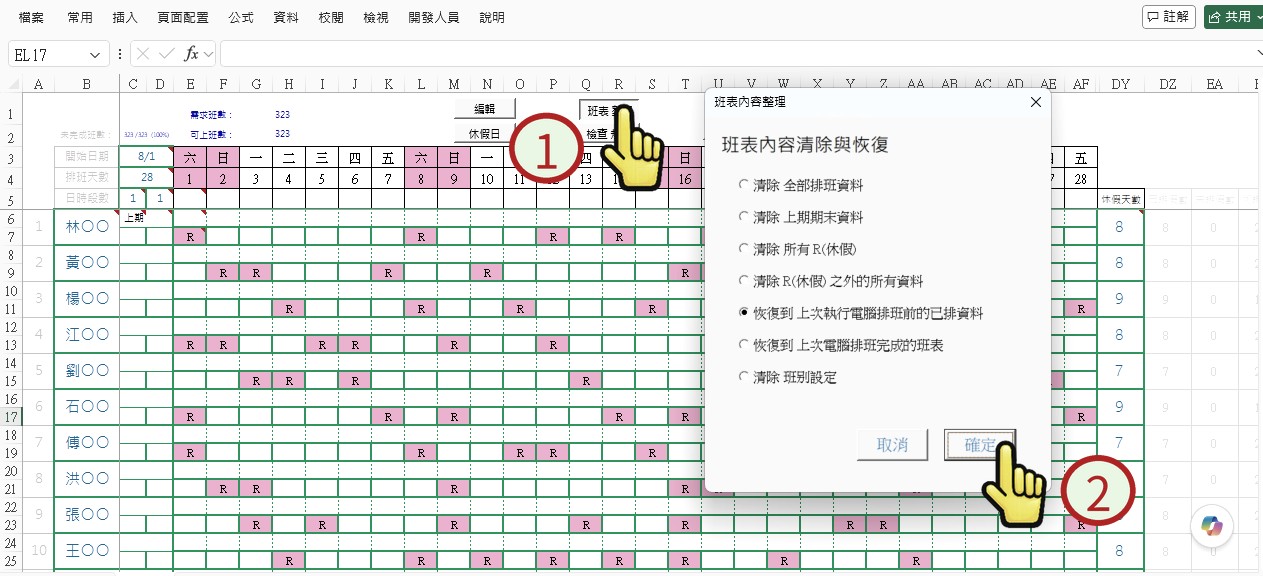Open the 資料 ribbon tab
The height and width of the screenshot is (576, 1263).
tap(285, 18)
